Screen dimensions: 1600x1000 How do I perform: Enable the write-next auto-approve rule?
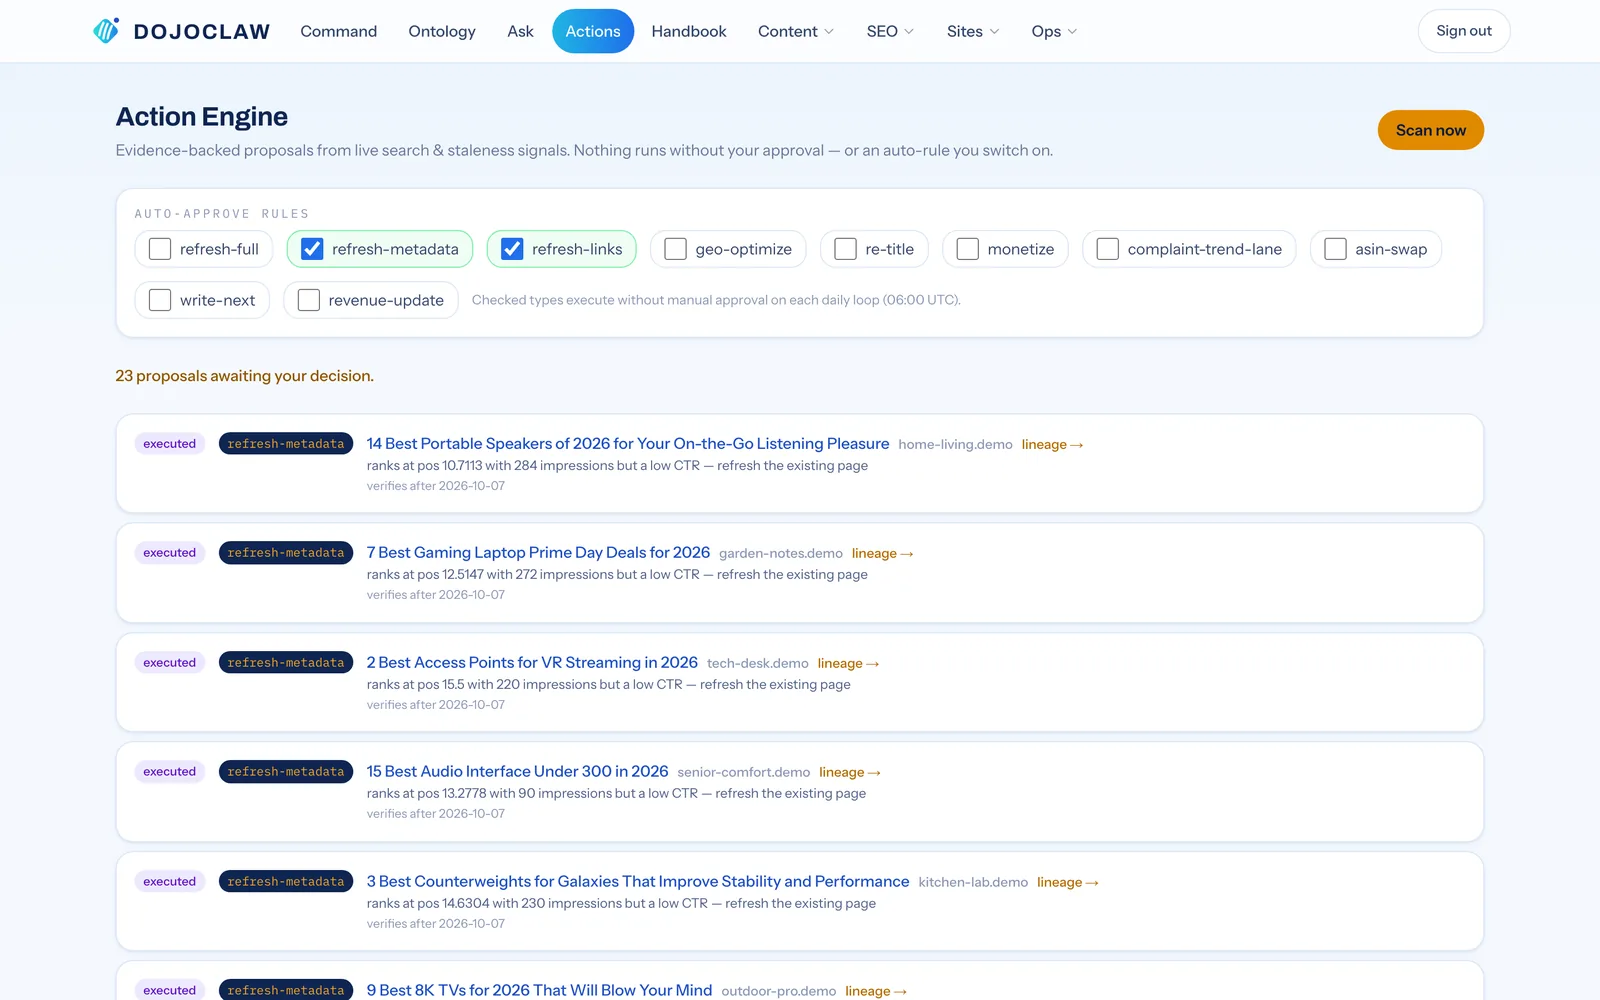[x=160, y=300]
